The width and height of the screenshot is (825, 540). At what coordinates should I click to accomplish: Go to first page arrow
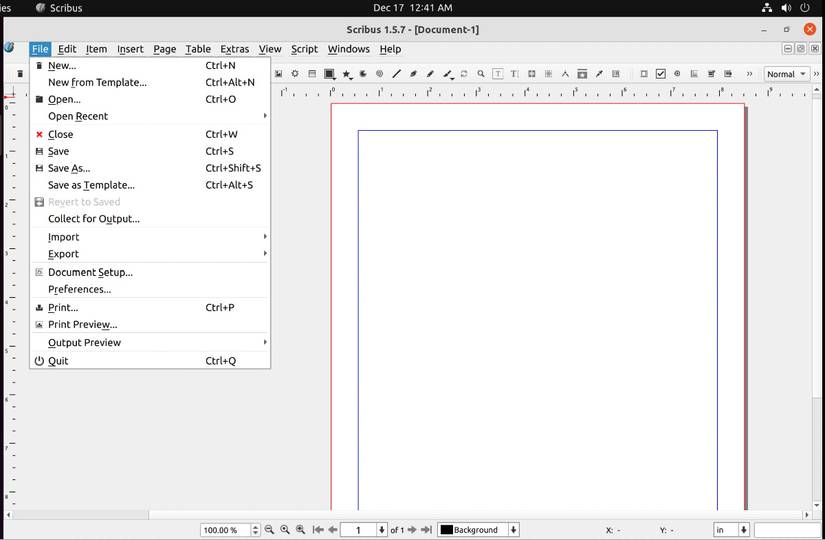(318, 529)
